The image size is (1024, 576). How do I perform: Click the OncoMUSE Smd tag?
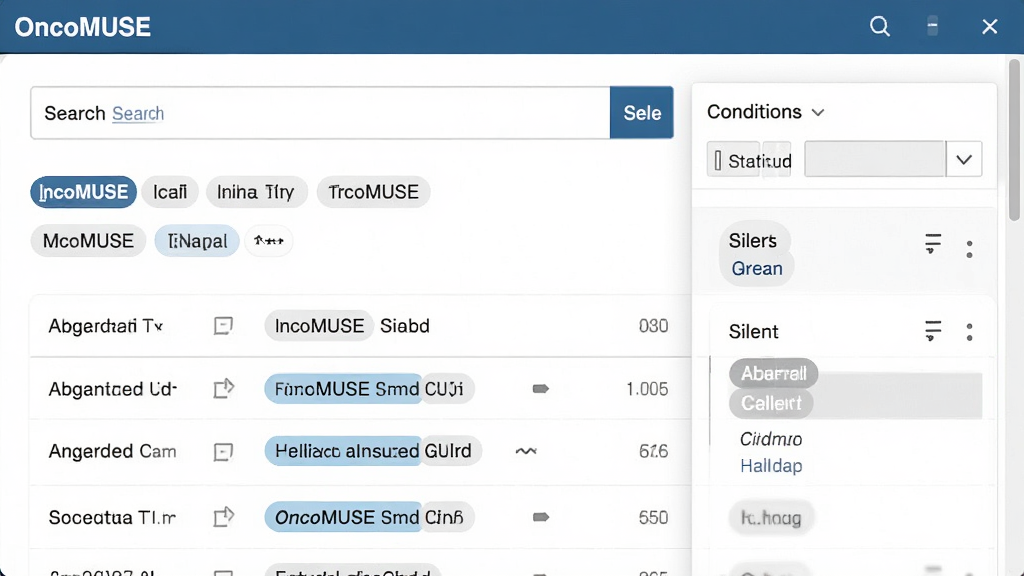(x=344, y=517)
